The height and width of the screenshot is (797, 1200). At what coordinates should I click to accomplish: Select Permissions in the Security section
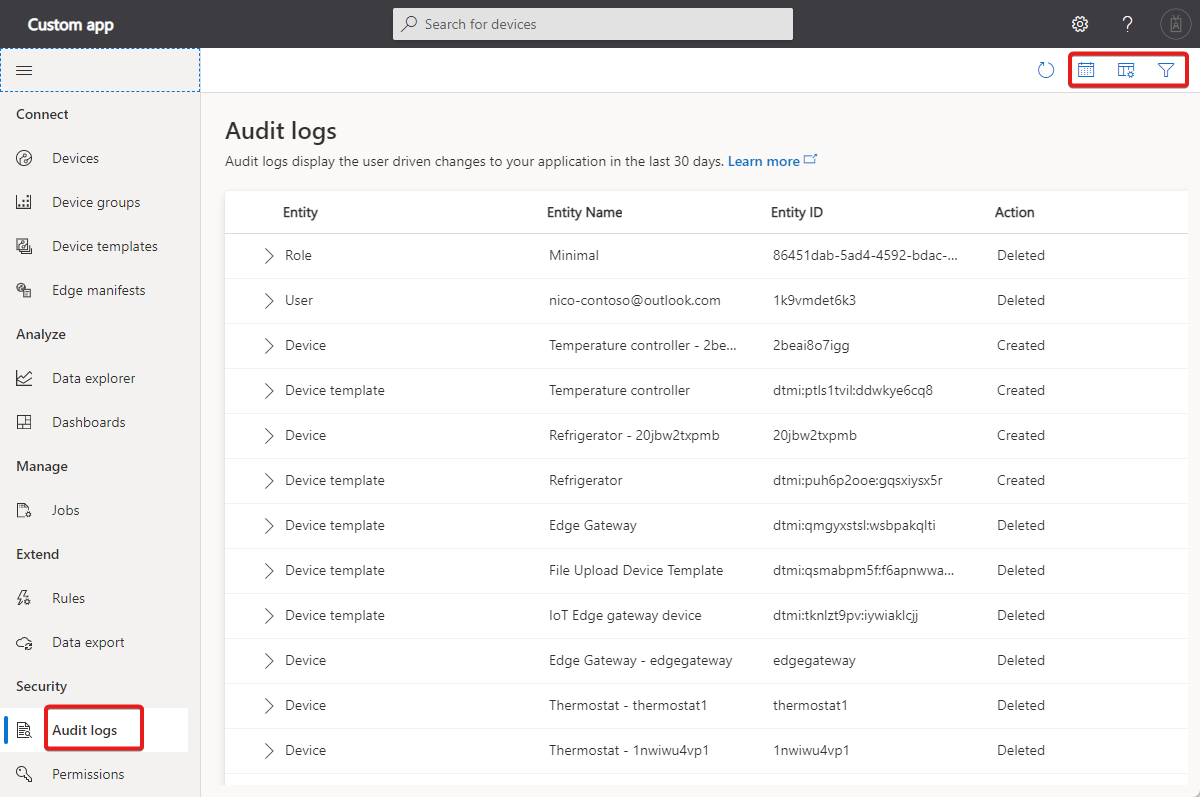88,773
